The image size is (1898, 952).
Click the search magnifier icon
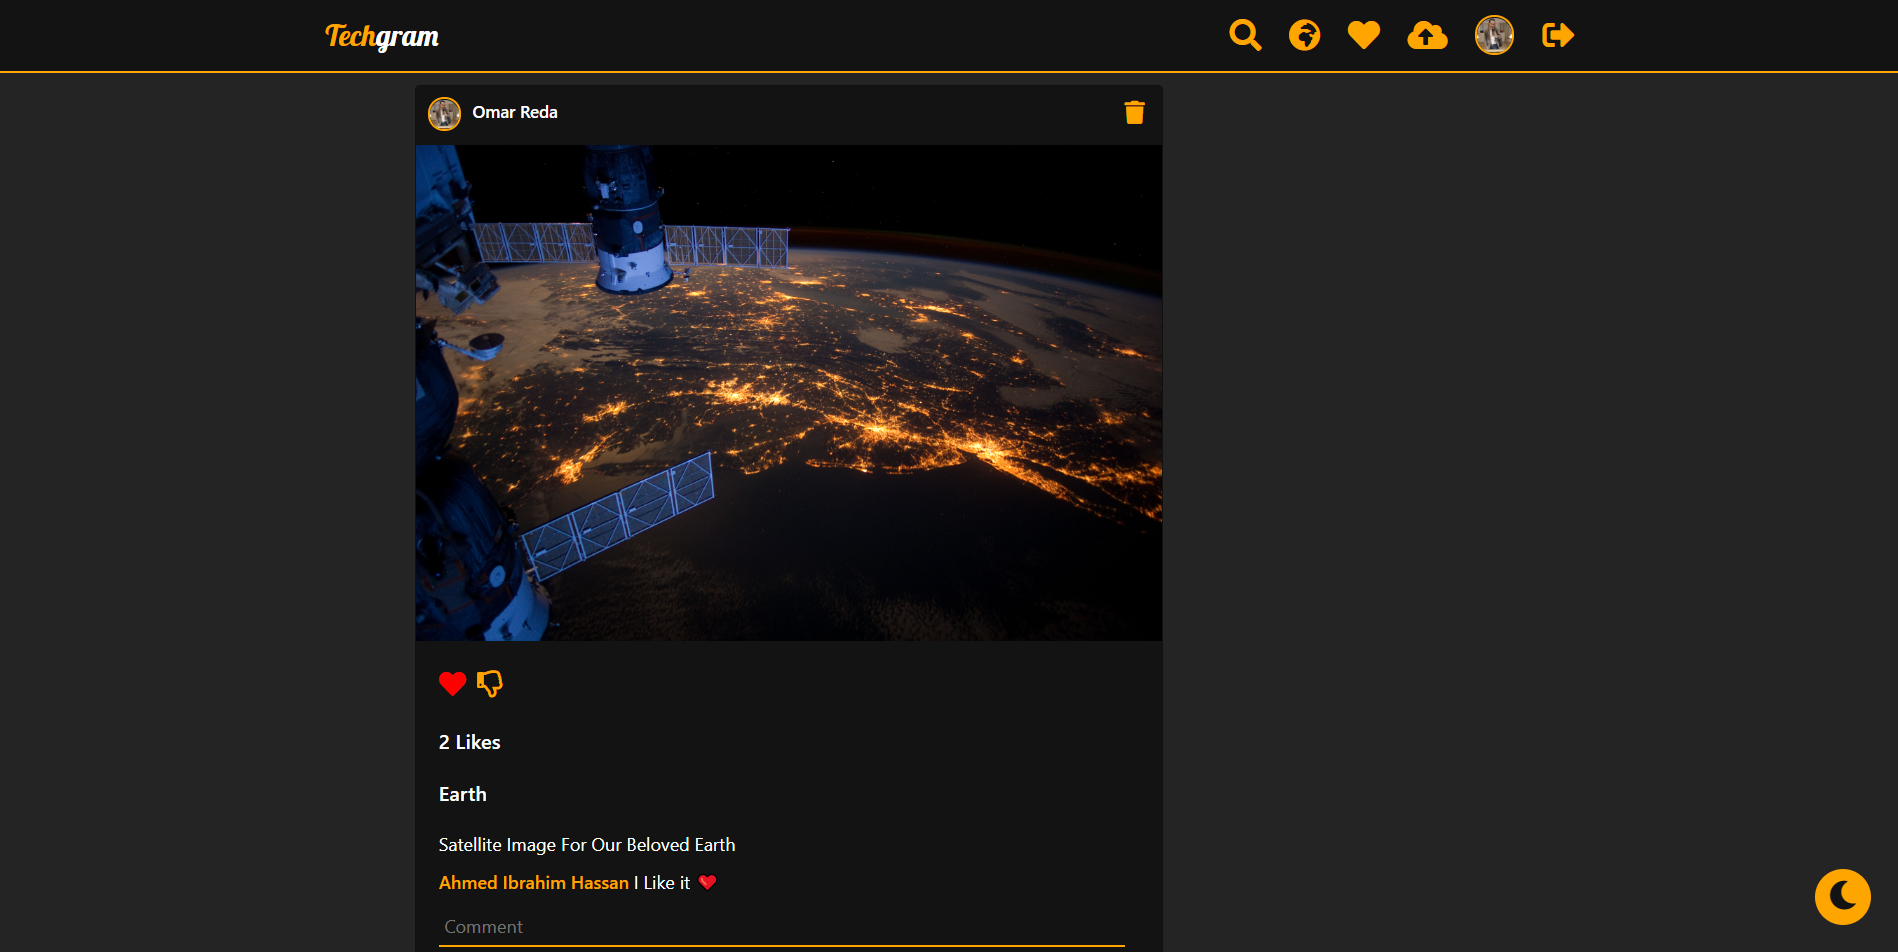pyautogui.click(x=1245, y=35)
